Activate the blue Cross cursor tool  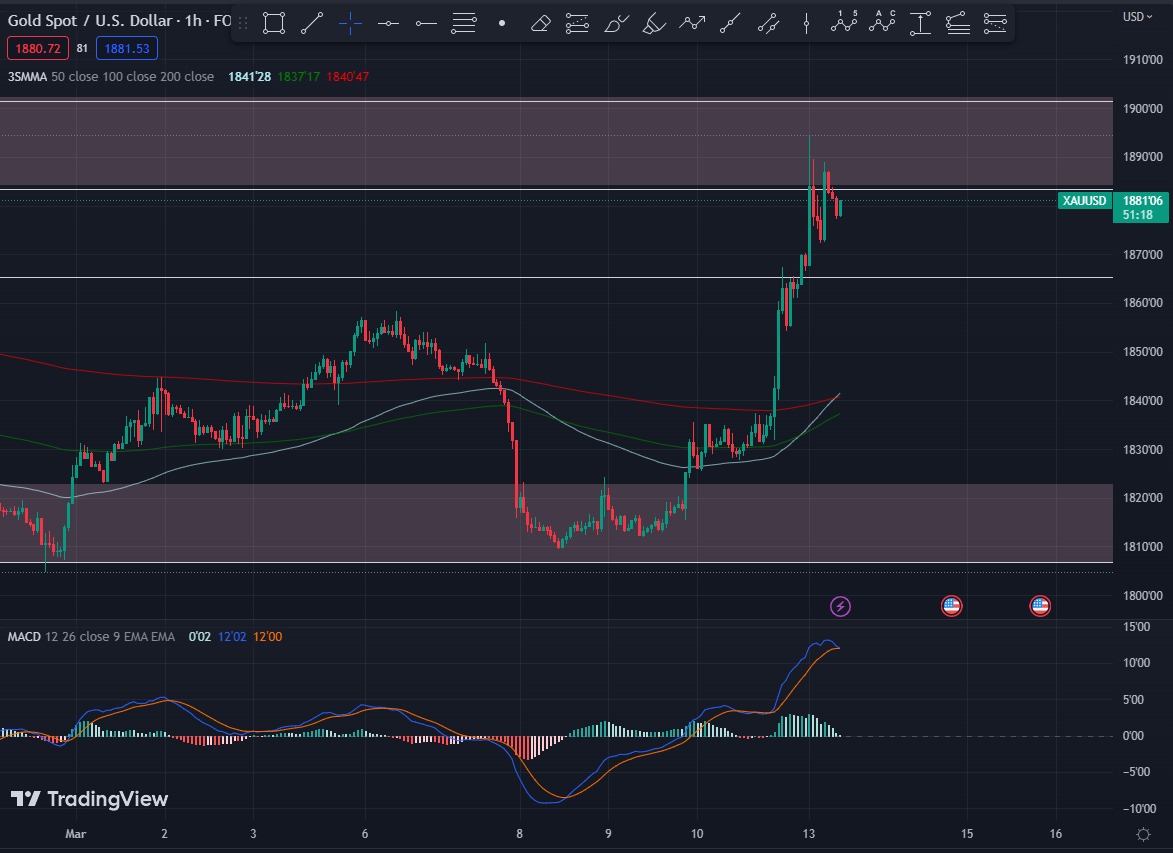point(350,22)
